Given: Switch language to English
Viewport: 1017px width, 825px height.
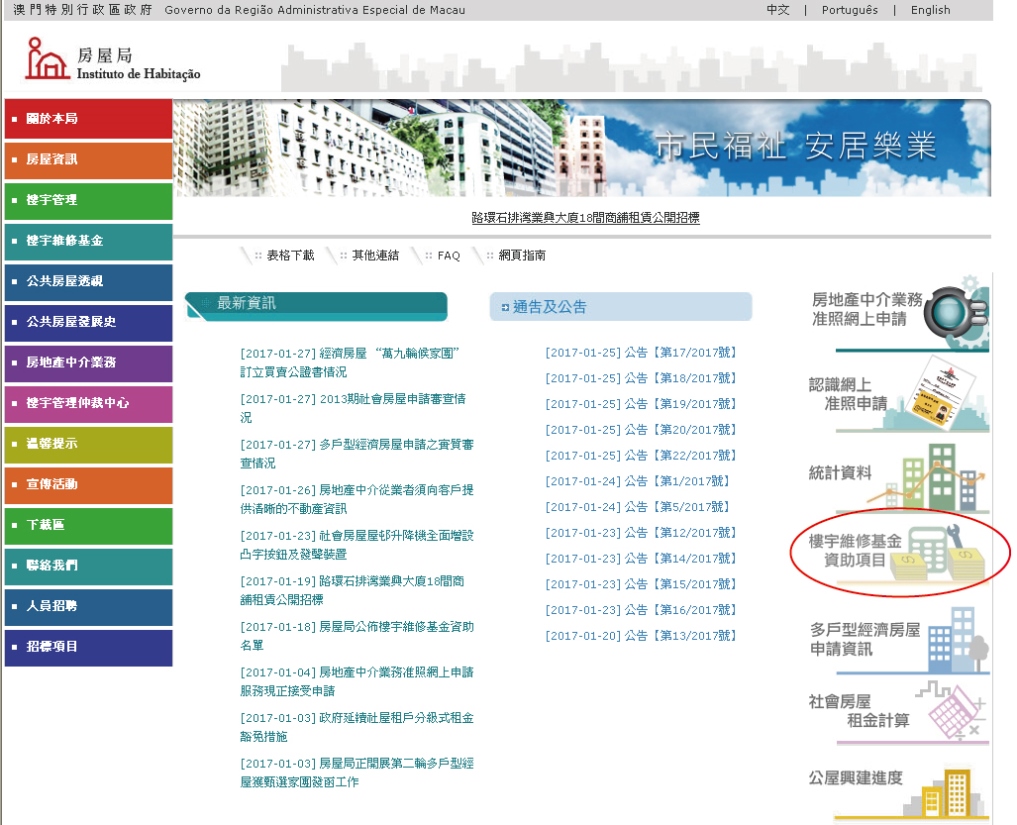Looking at the screenshot, I should [930, 10].
